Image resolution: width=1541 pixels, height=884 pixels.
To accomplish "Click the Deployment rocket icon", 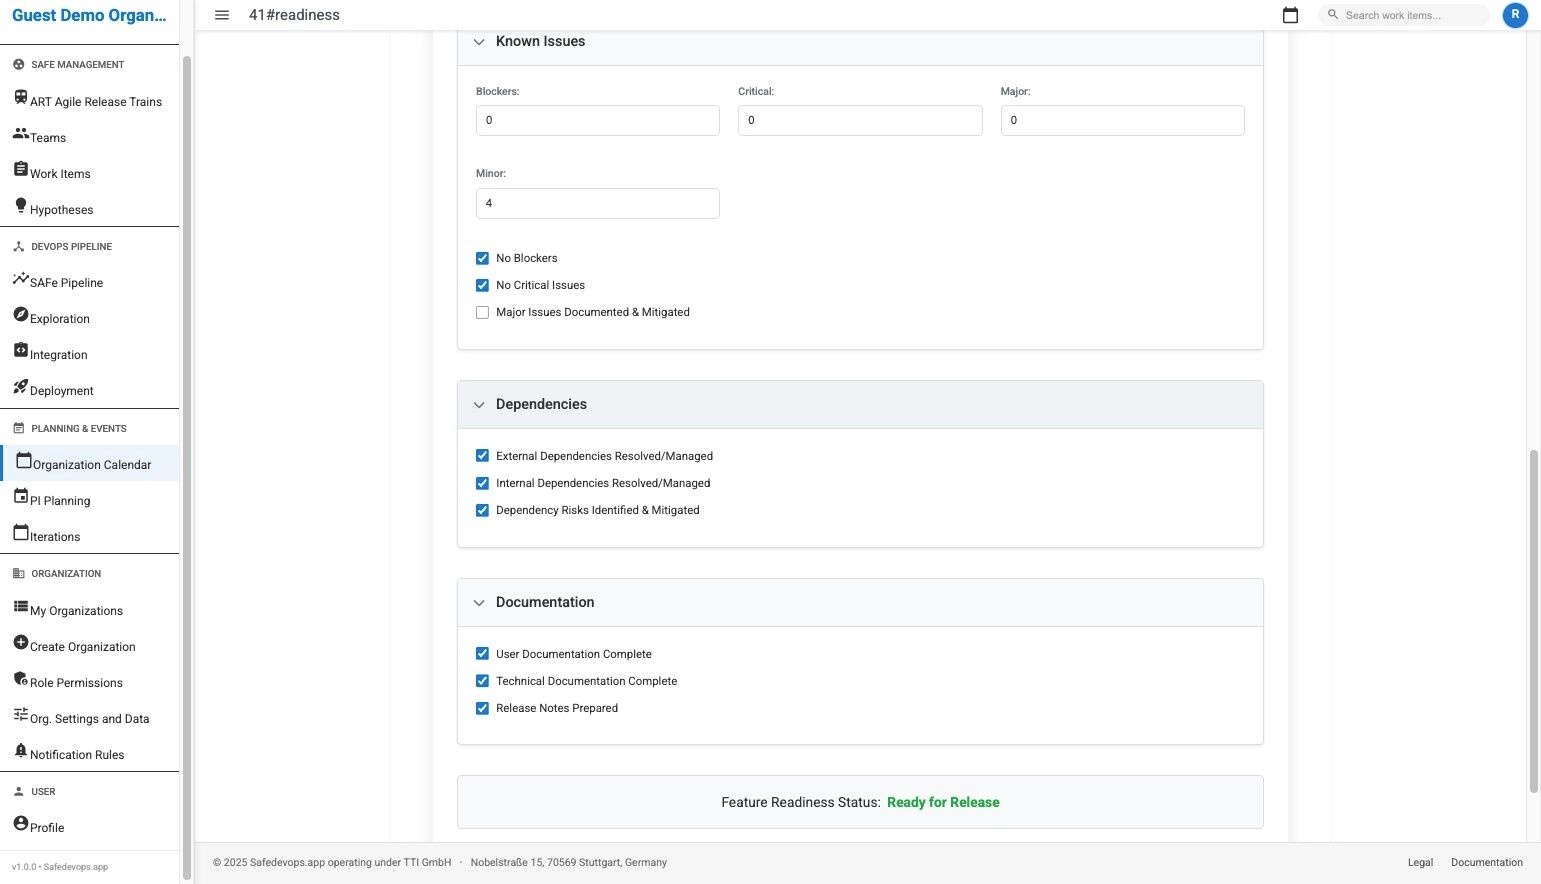I will click(x=21, y=386).
